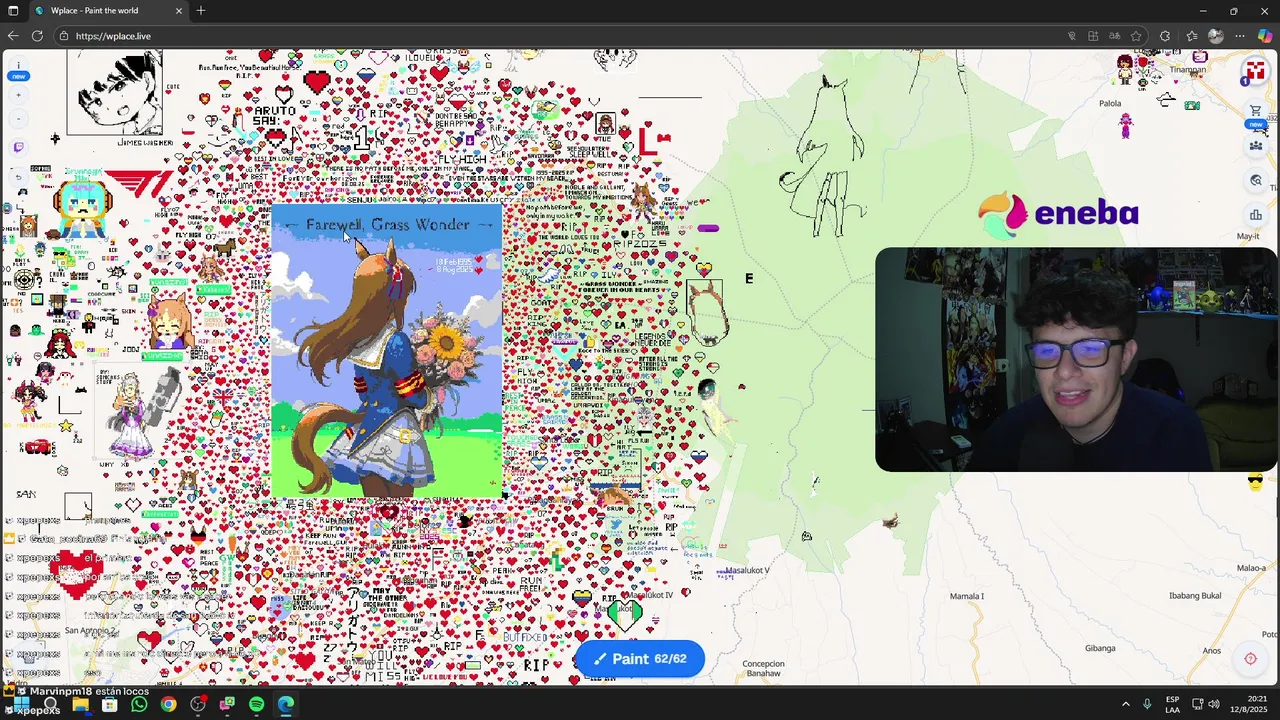This screenshot has width=1280, height=720.
Task: Click the explore search globe button
Action: (x=1256, y=181)
